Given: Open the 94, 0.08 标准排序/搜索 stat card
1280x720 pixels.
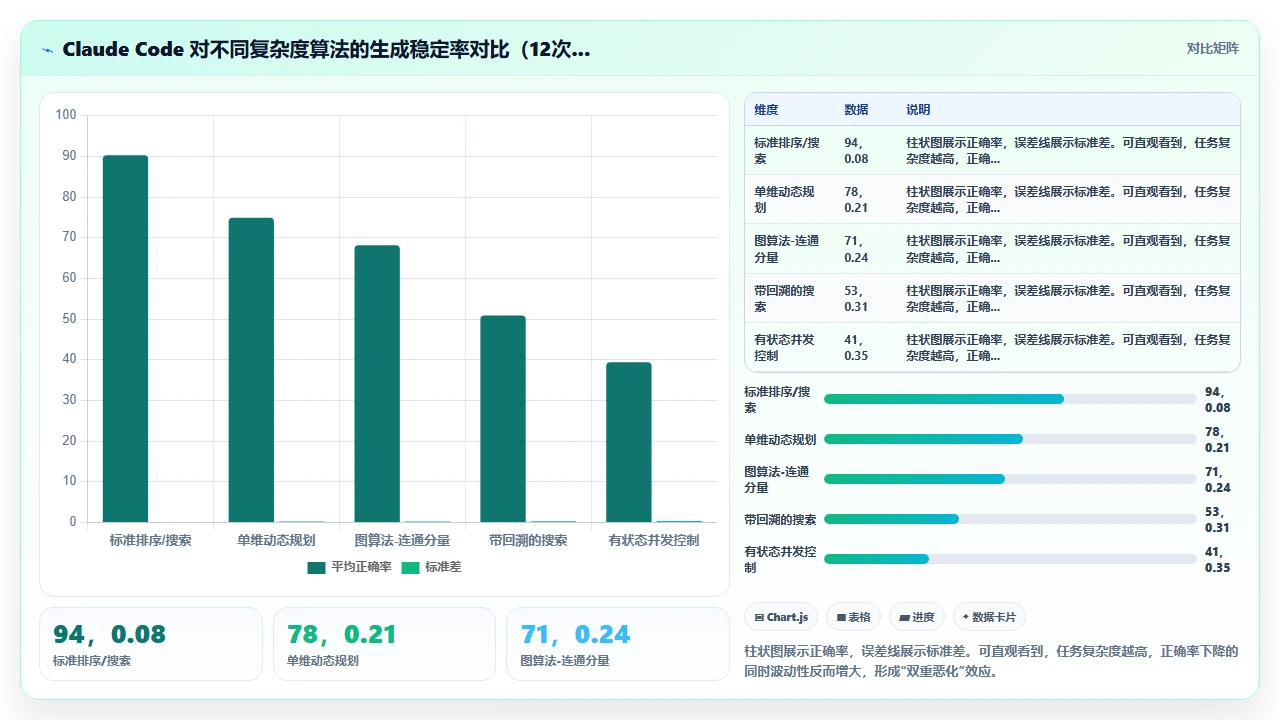Looking at the screenshot, I should [x=151, y=644].
